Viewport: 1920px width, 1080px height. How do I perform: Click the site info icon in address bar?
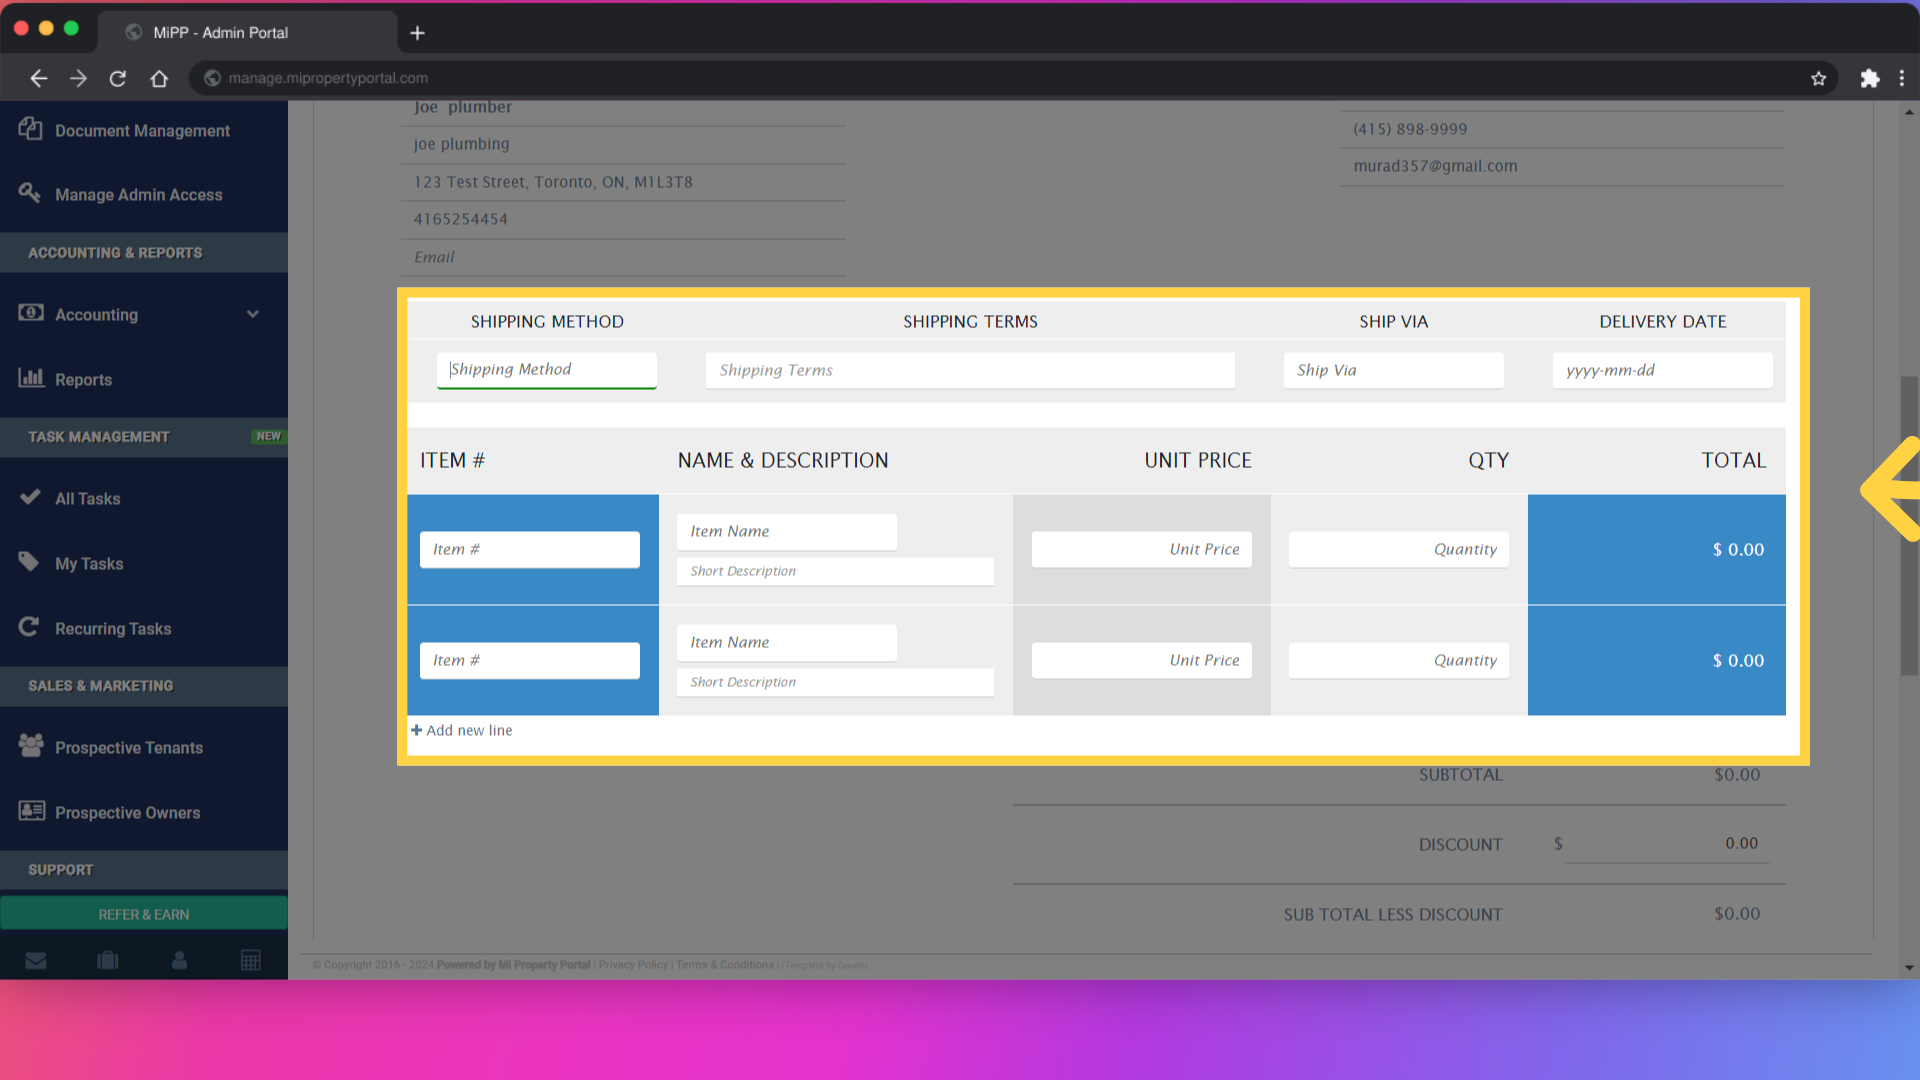[212, 78]
